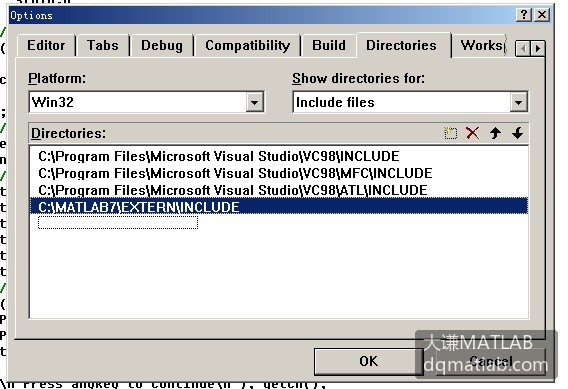Move the selected directory down
This screenshot has height=389, width=568.
518,133
